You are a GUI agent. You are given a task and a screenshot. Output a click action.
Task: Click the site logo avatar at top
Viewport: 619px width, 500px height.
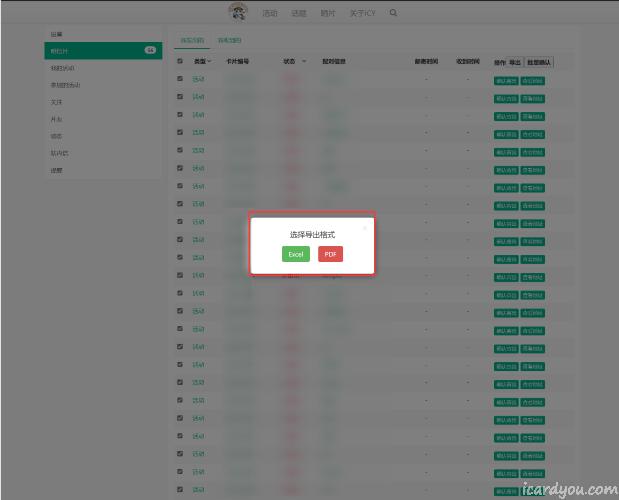pos(238,12)
